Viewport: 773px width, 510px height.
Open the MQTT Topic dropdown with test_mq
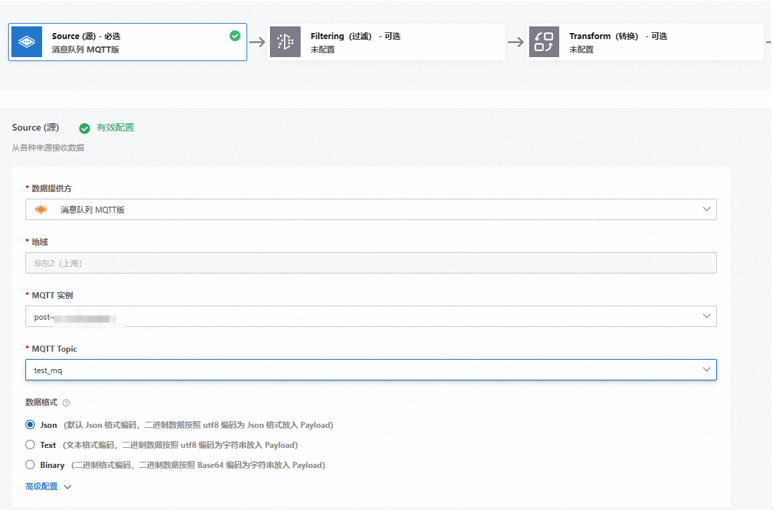coord(371,370)
